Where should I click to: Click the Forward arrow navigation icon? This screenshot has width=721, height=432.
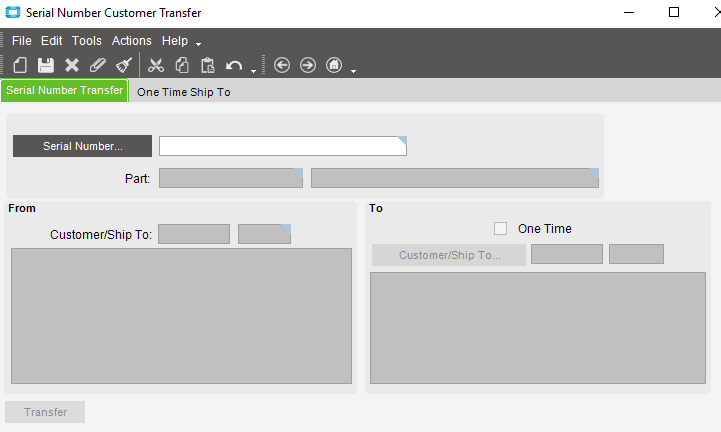[x=308, y=65]
